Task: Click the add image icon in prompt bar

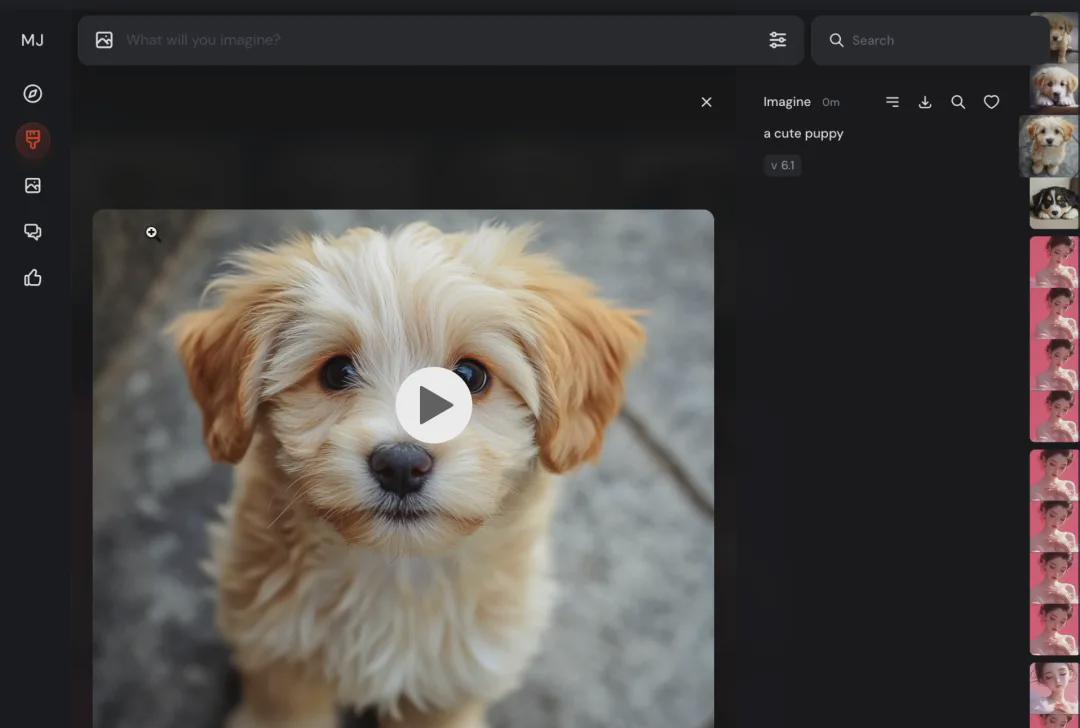Action: coord(104,40)
